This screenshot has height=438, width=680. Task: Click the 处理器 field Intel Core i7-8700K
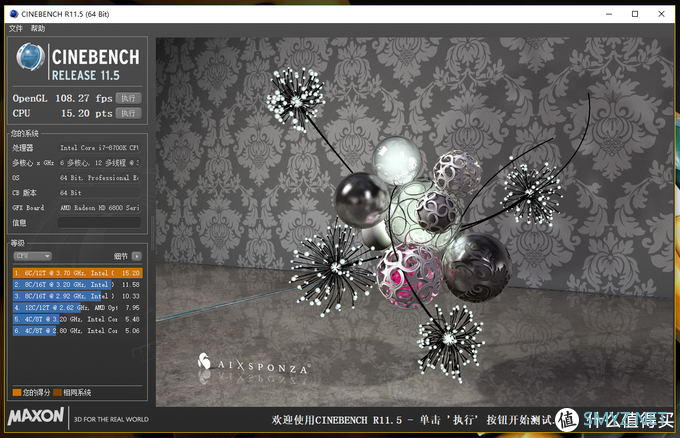click(x=99, y=147)
